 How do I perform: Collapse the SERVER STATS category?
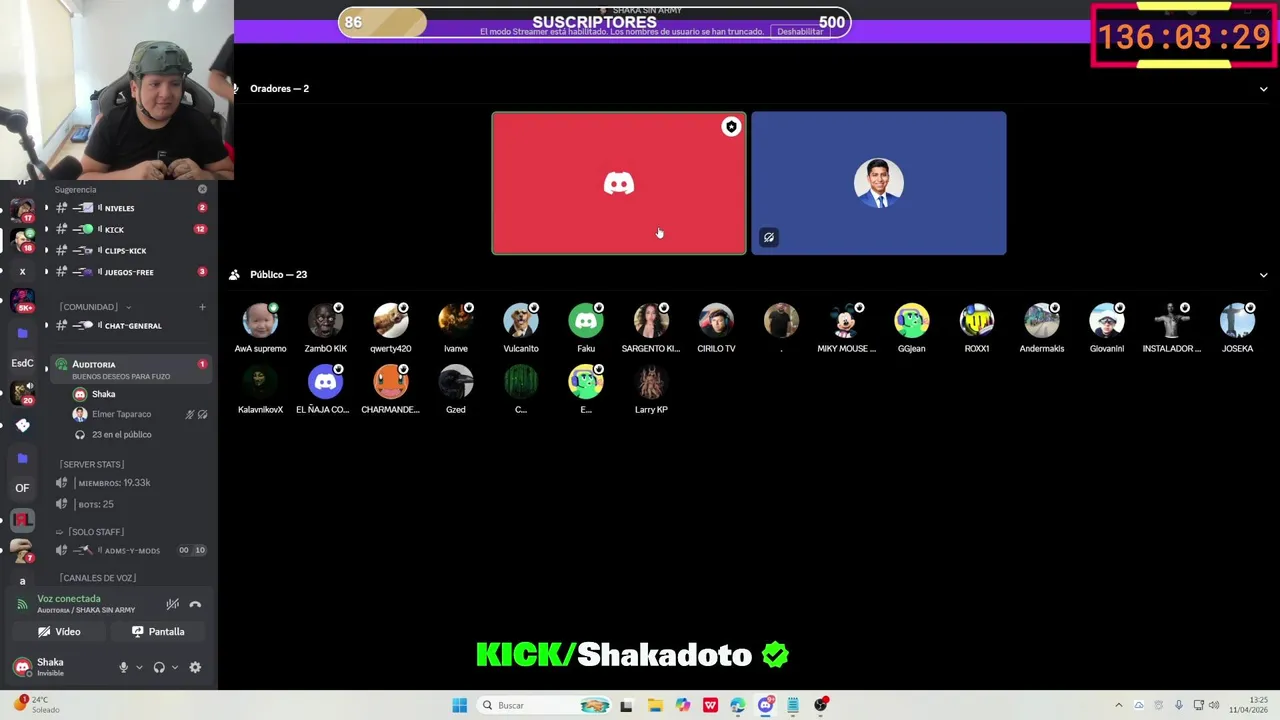(x=92, y=464)
